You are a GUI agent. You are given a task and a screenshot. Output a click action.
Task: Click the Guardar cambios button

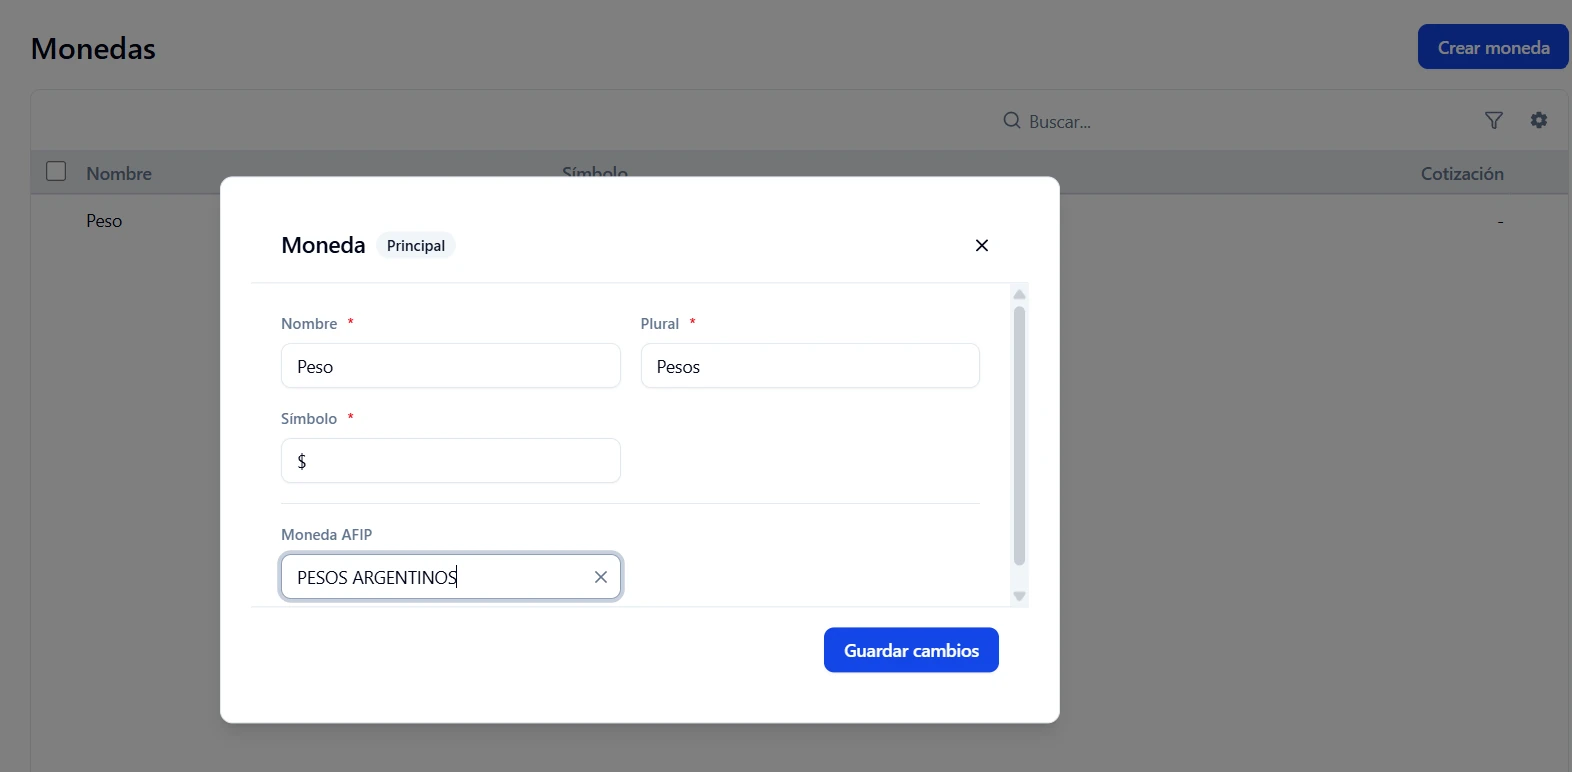pyautogui.click(x=911, y=650)
